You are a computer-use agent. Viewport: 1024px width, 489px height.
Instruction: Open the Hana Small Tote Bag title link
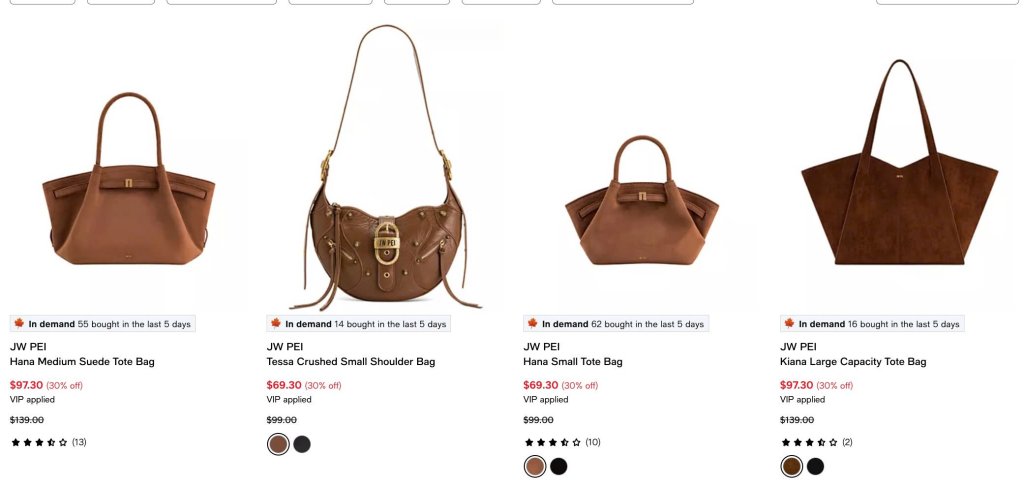(x=573, y=362)
